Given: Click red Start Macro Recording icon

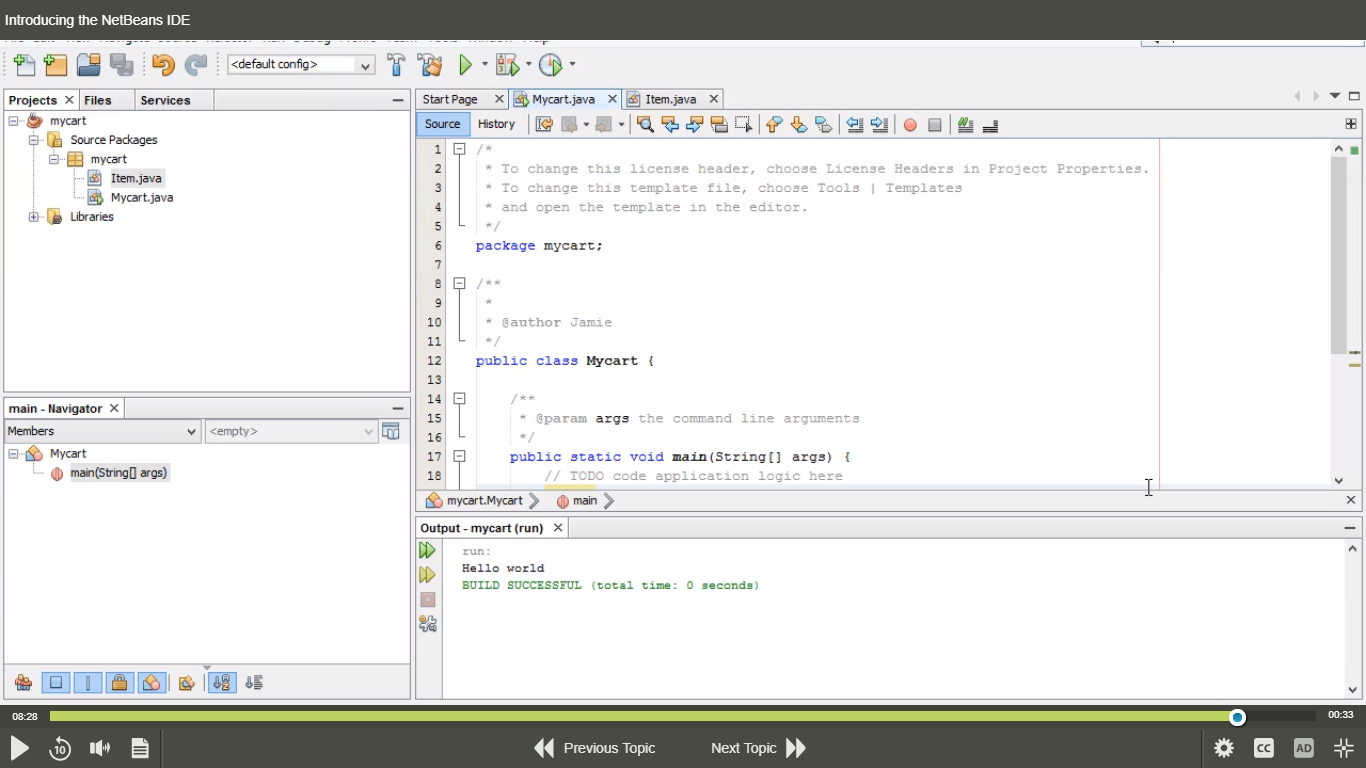Looking at the screenshot, I should pyautogui.click(x=910, y=125).
